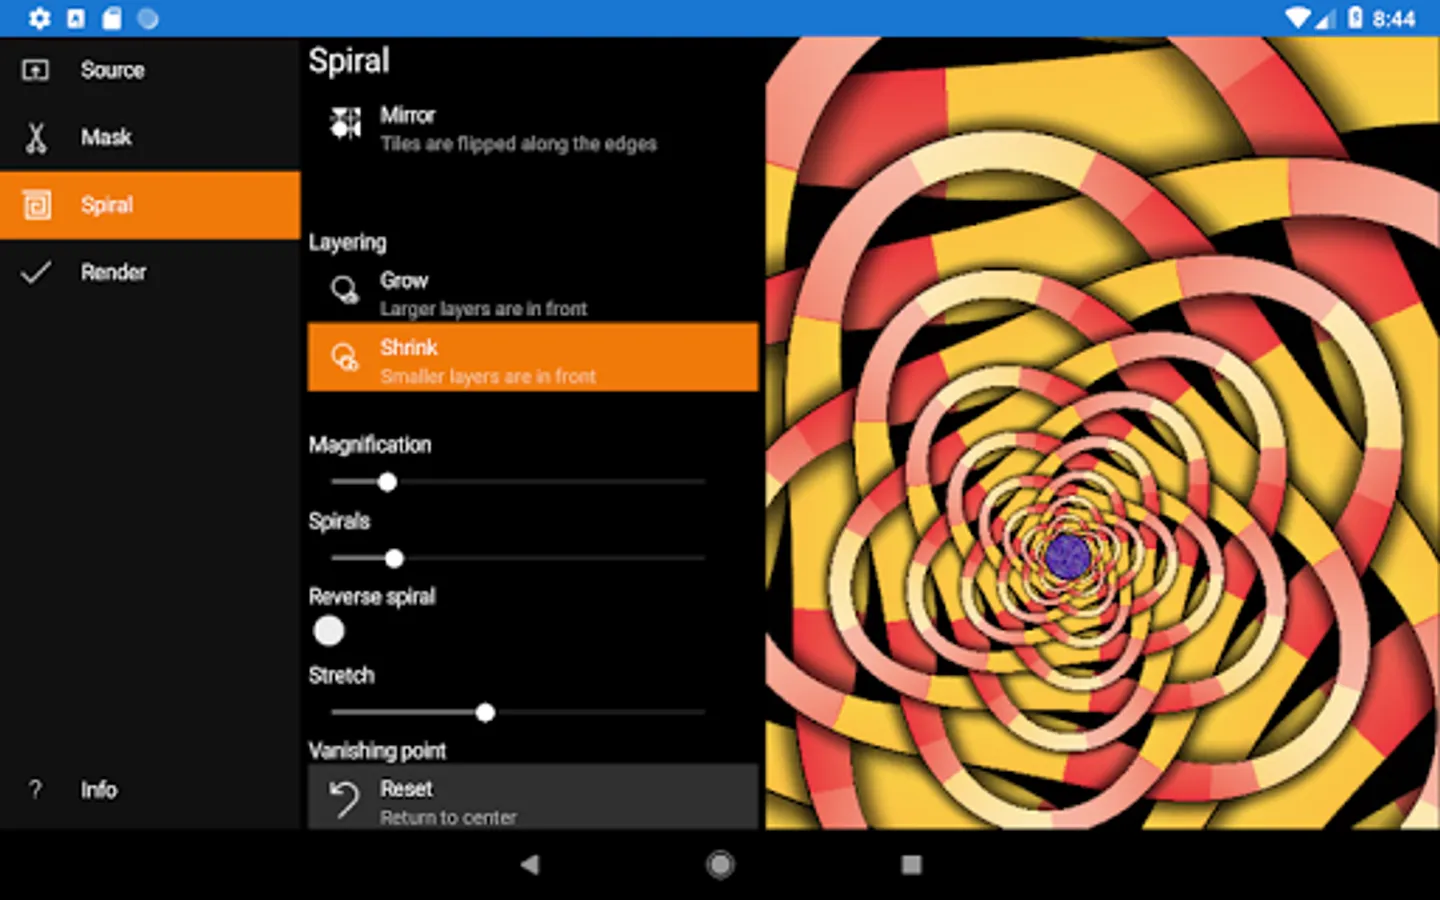Tap the Android recent apps button

click(911, 865)
